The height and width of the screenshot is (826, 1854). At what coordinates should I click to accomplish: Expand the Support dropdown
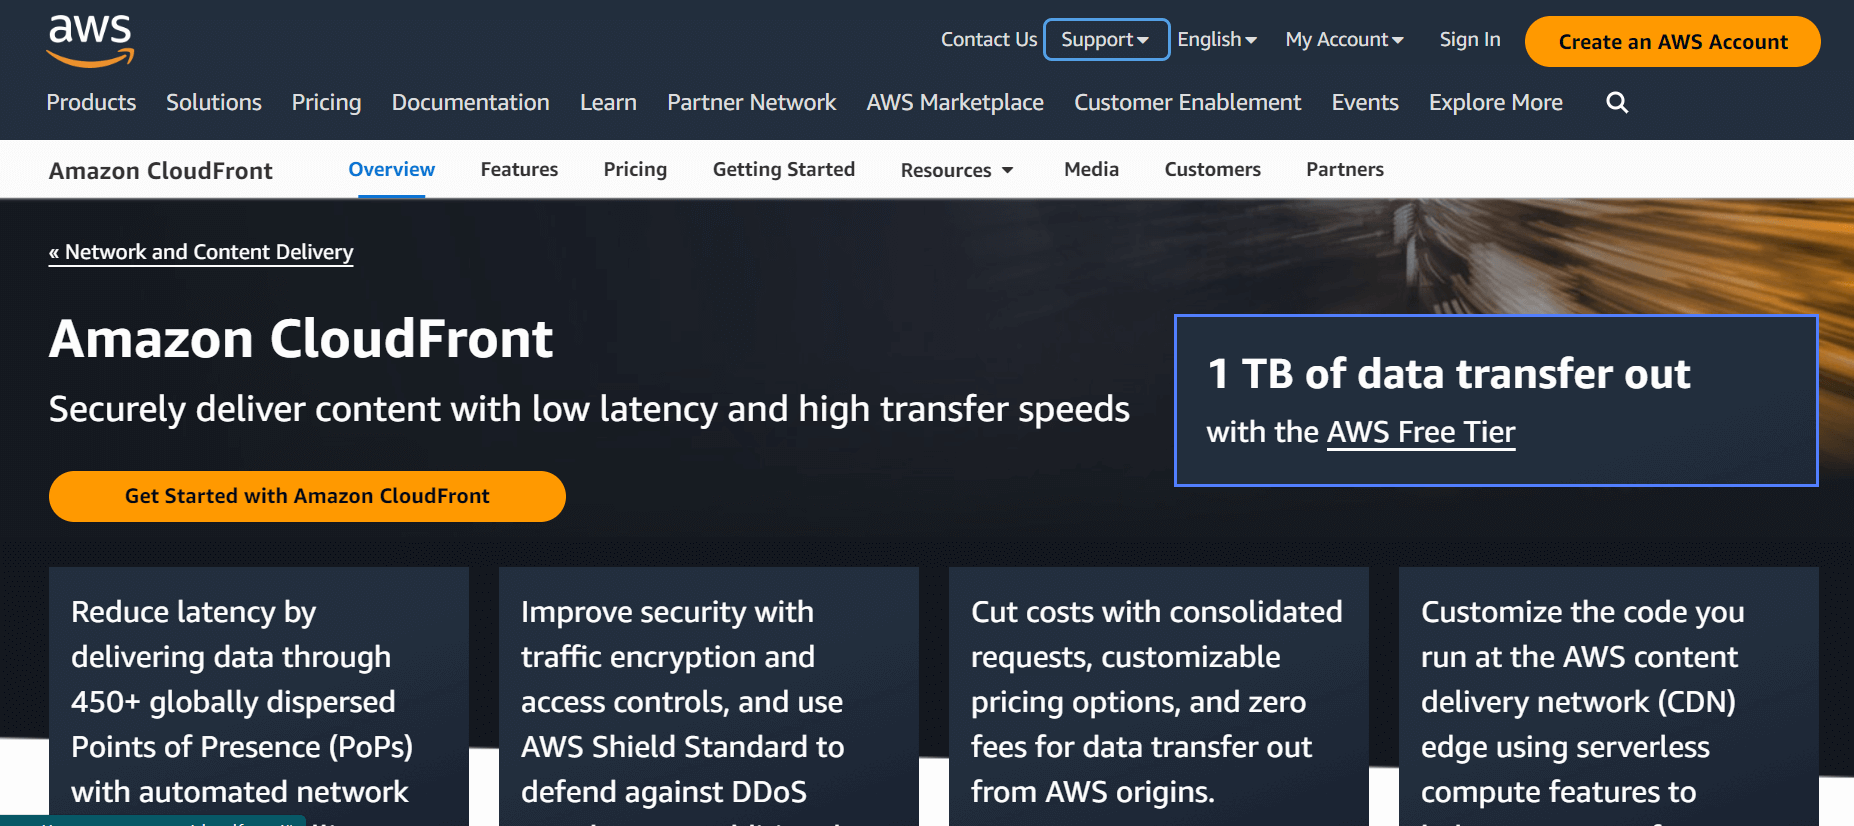(1105, 39)
